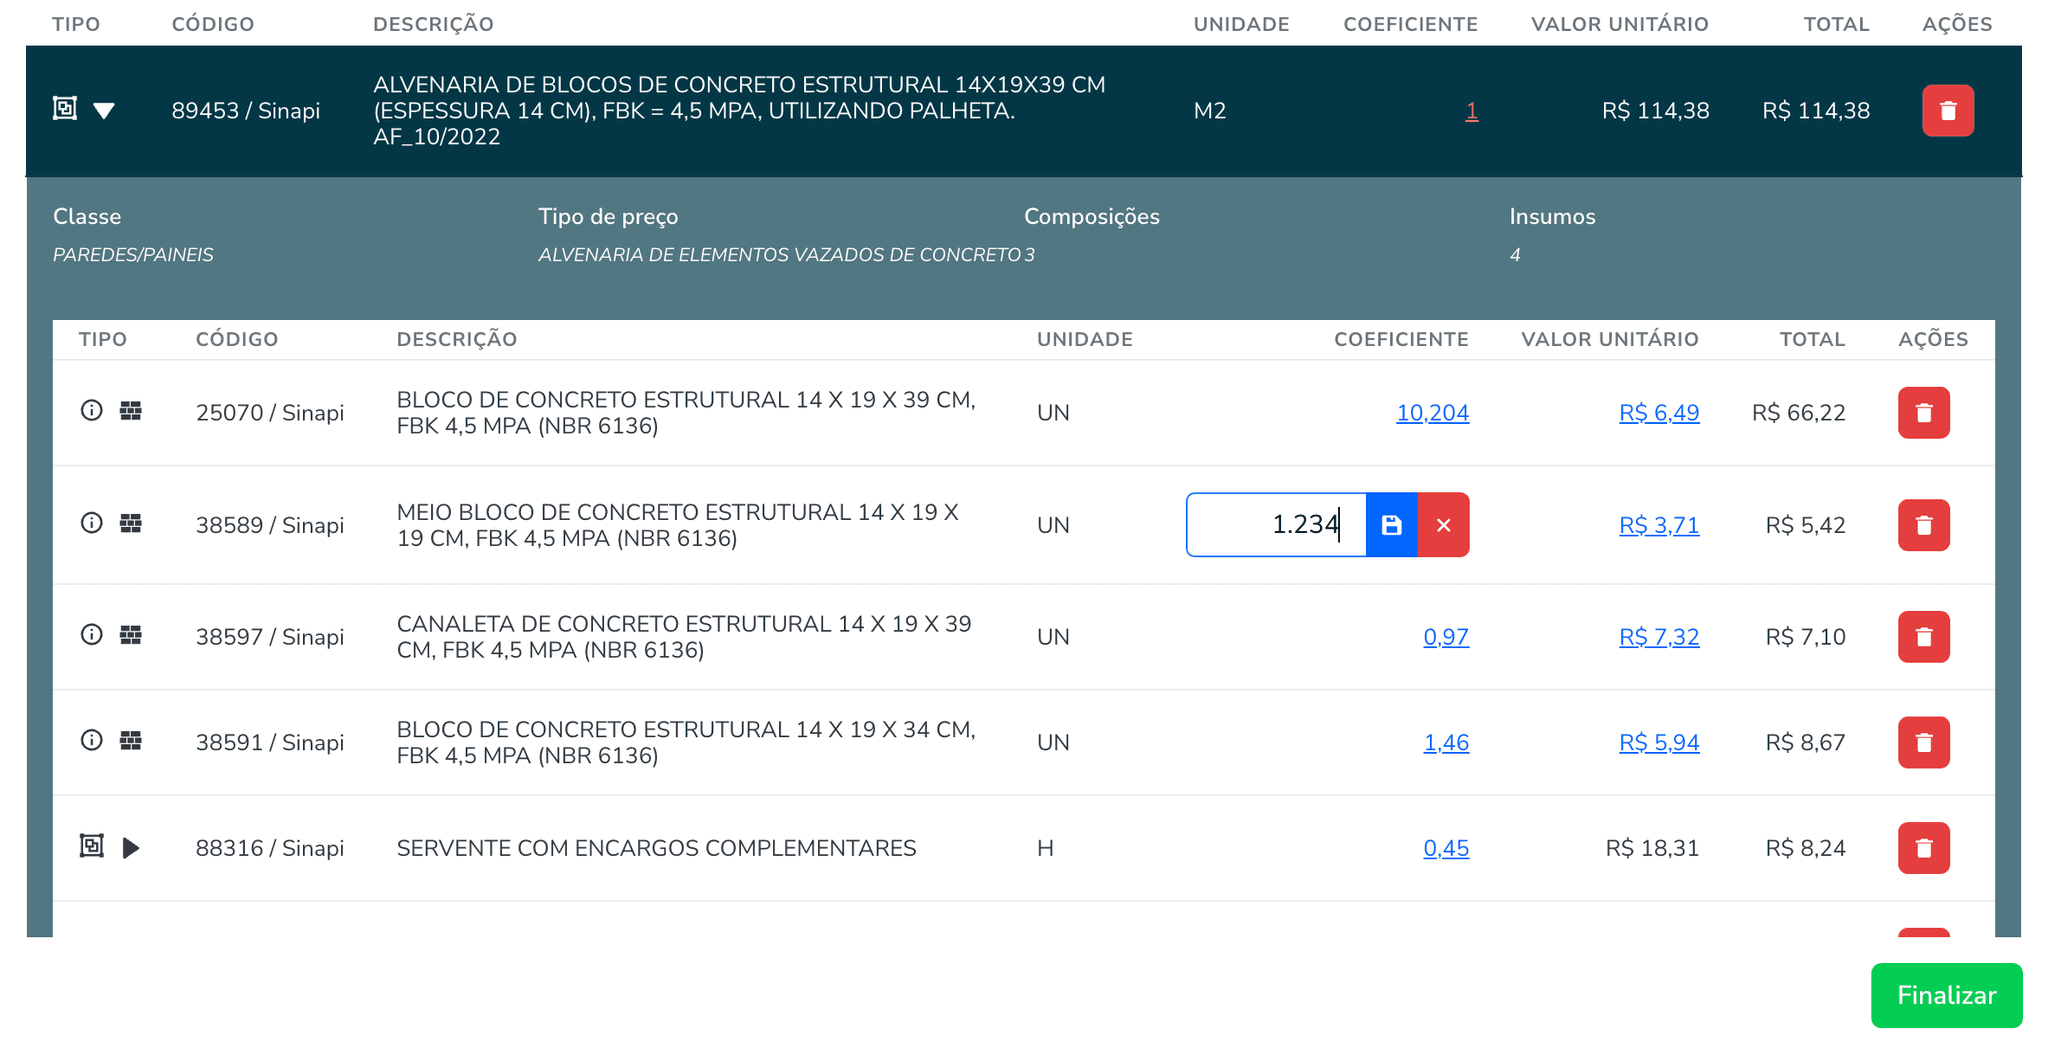Delete BLOCO 25070 row using trash icon
Viewport: 2048px width, 1040px height.
[1924, 412]
